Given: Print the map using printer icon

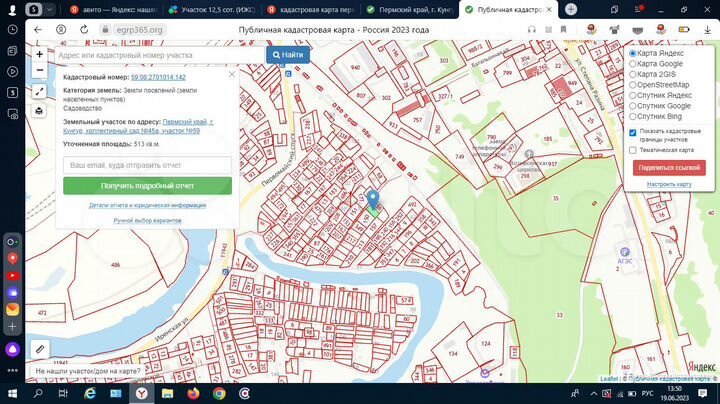Looking at the screenshot, I should click(39, 111).
